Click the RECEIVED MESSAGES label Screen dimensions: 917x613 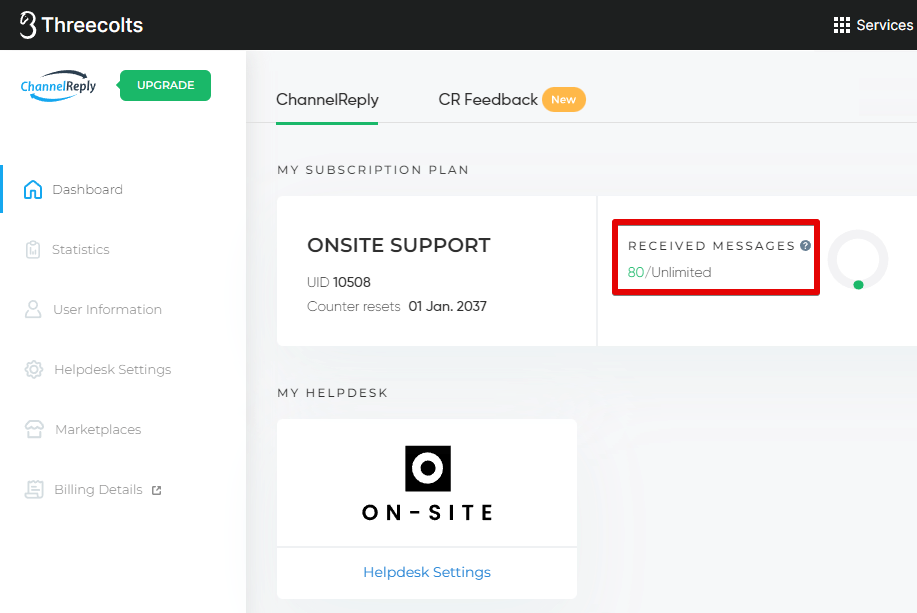pyautogui.click(x=712, y=246)
